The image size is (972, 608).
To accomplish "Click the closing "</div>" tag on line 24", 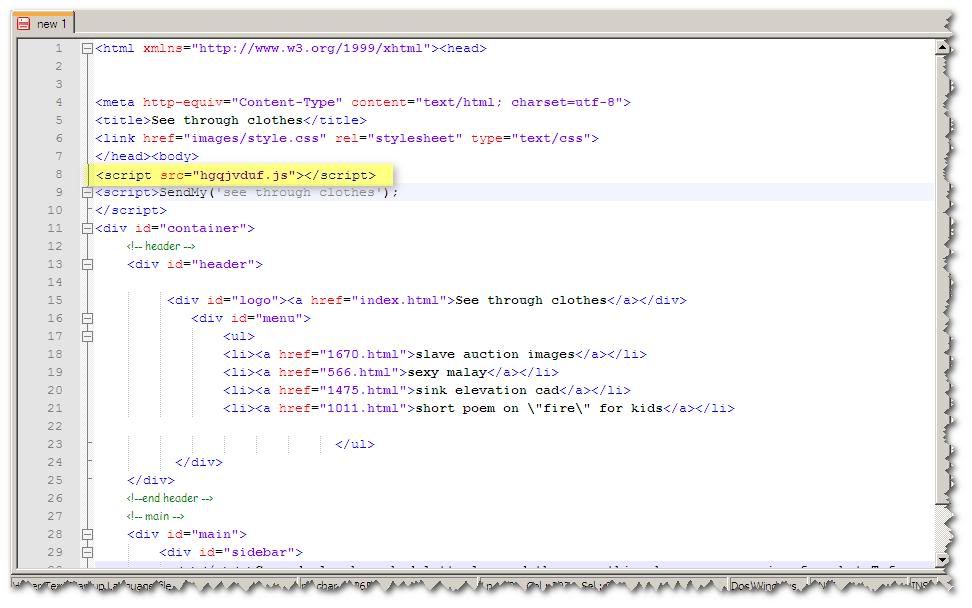I will click(199, 462).
